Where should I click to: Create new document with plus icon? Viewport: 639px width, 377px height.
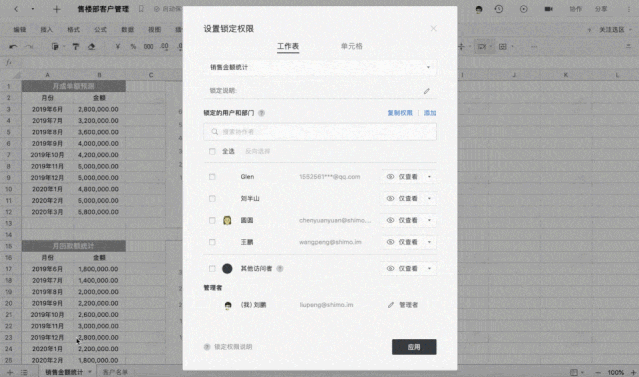tap(57, 9)
